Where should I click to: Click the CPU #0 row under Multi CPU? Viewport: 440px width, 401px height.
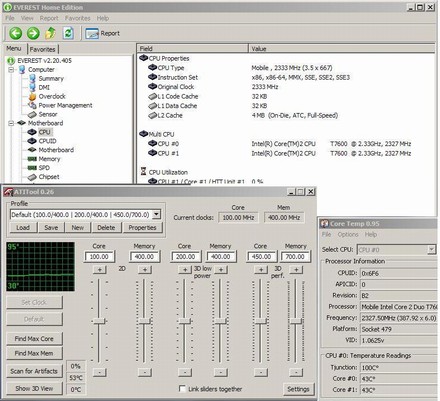coord(287,144)
